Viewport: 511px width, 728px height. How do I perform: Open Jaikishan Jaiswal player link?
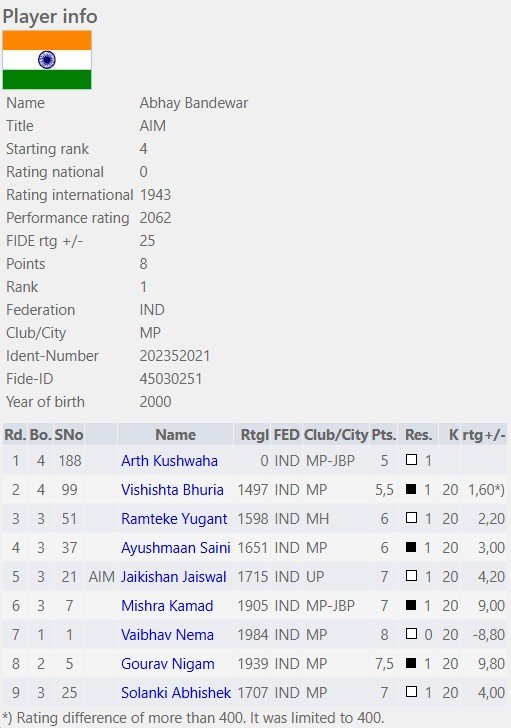click(x=174, y=577)
